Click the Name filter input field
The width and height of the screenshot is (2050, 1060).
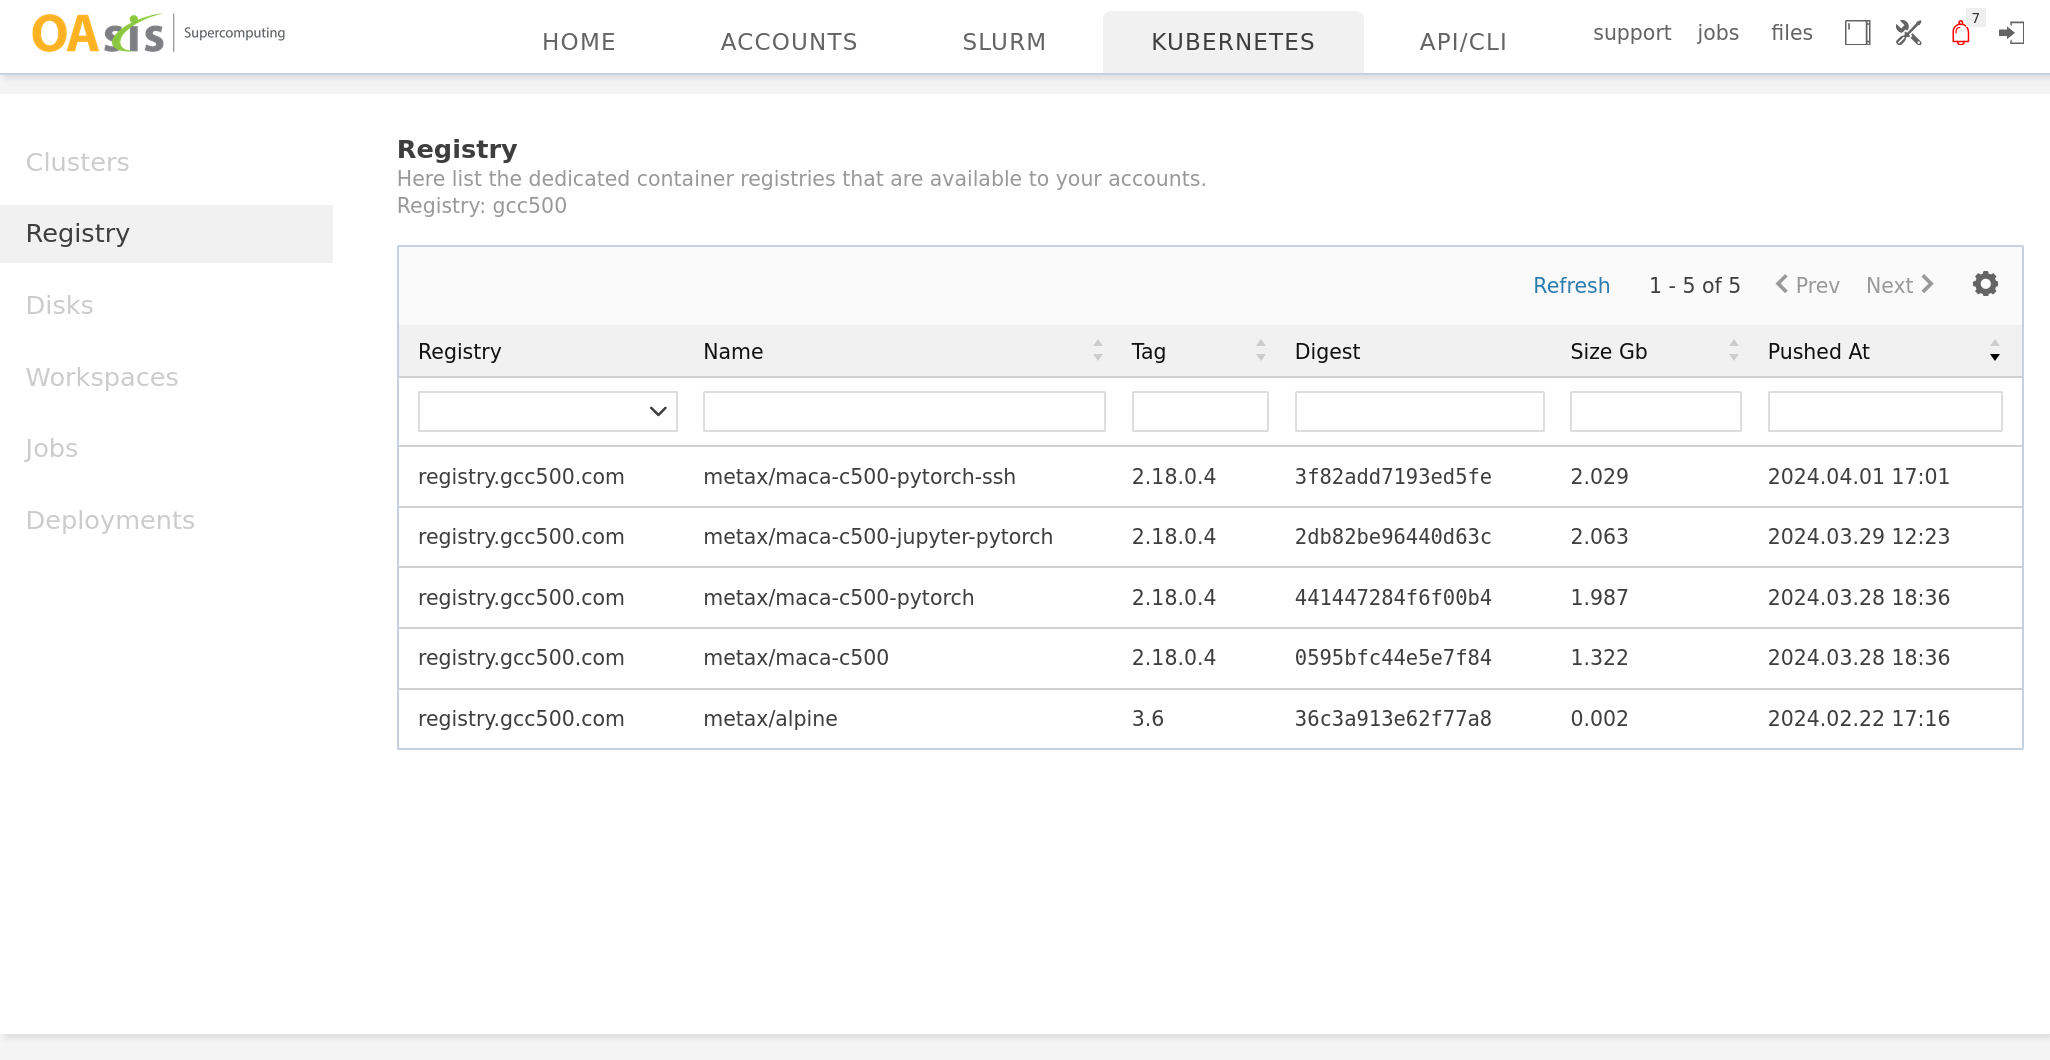(x=904, y=411)
